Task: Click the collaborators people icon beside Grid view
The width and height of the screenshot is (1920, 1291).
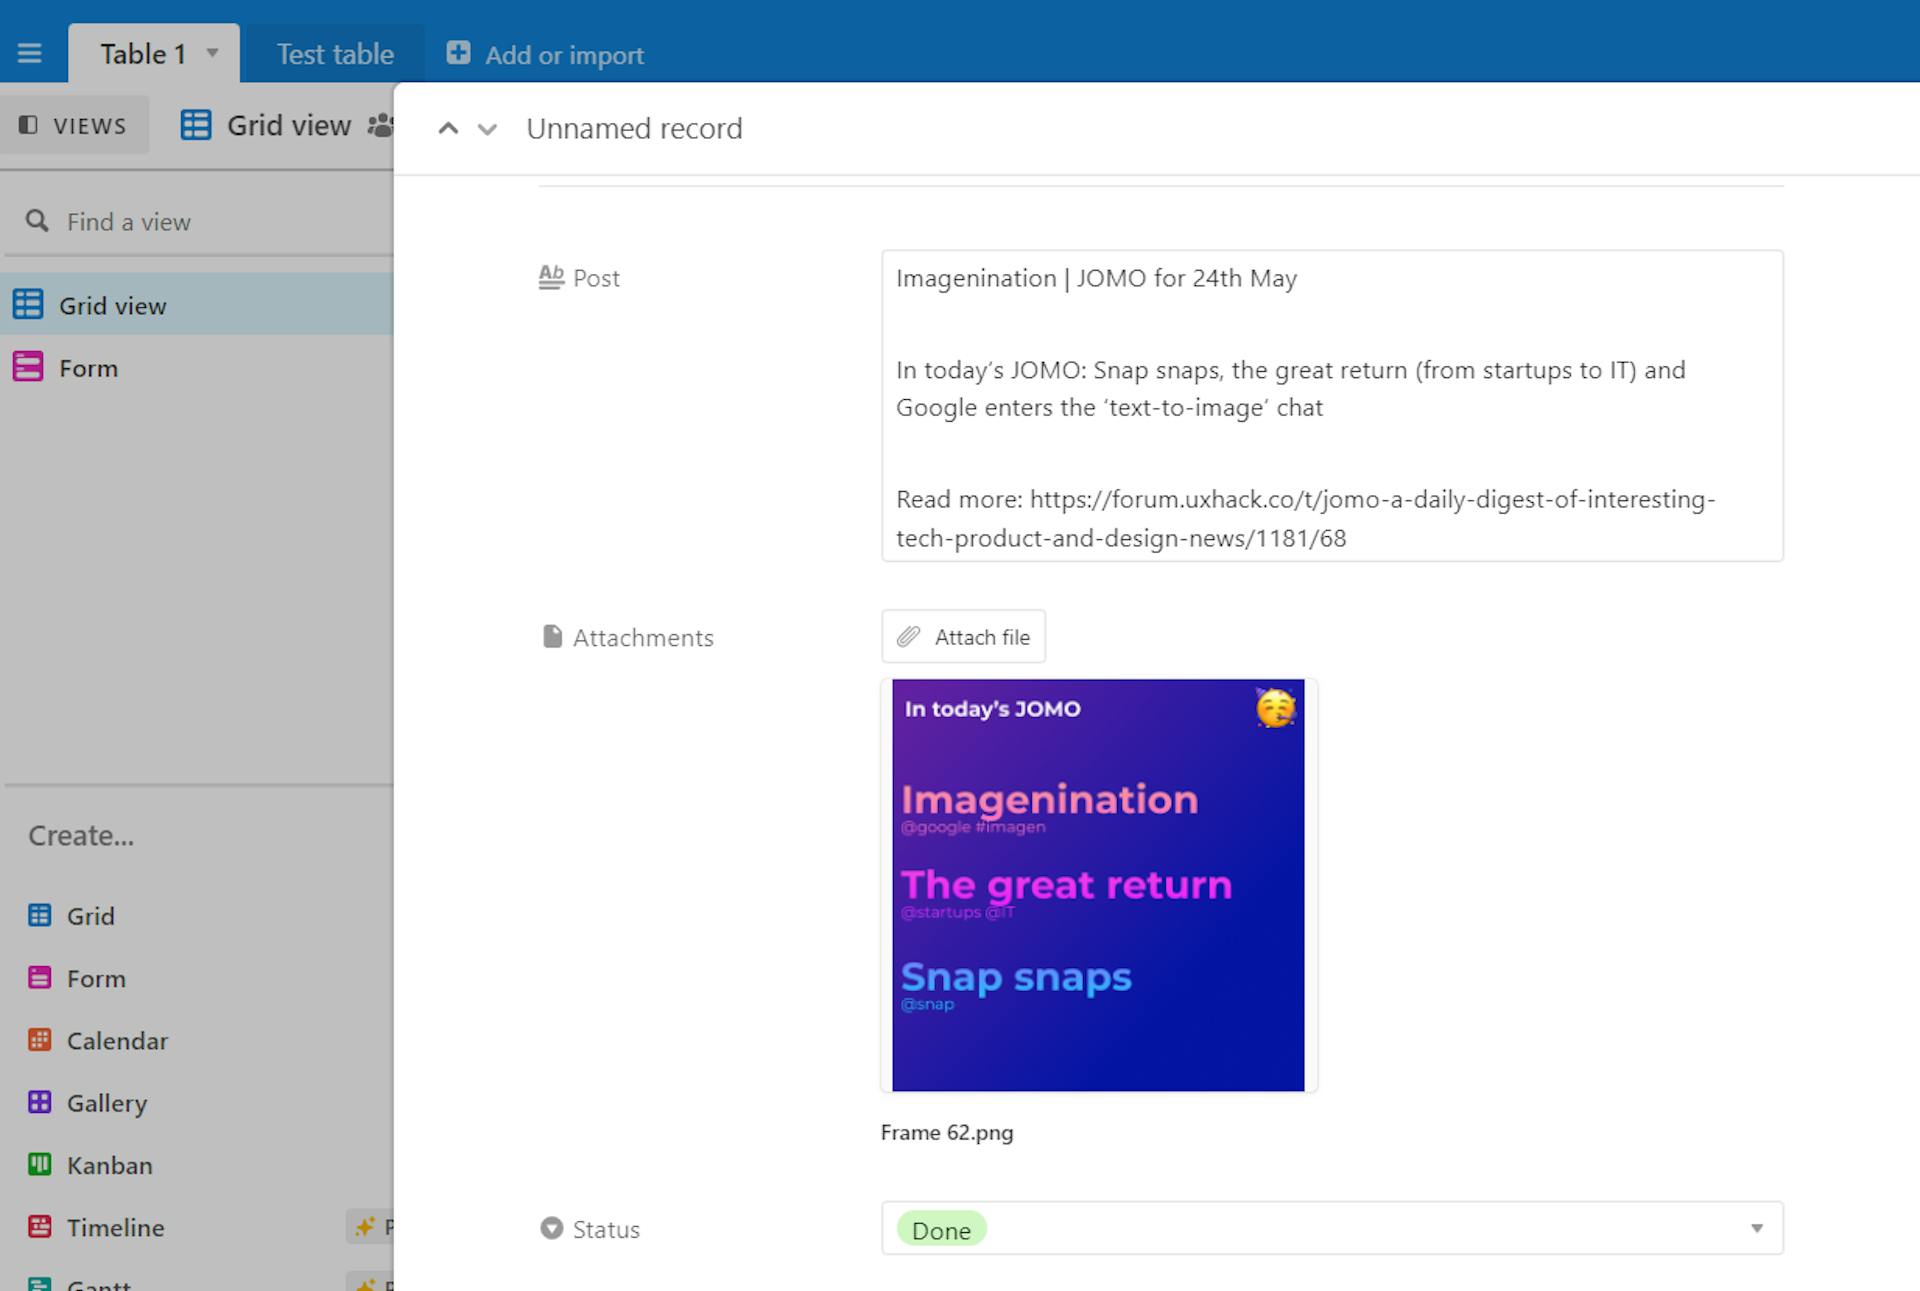Action: 380,125
